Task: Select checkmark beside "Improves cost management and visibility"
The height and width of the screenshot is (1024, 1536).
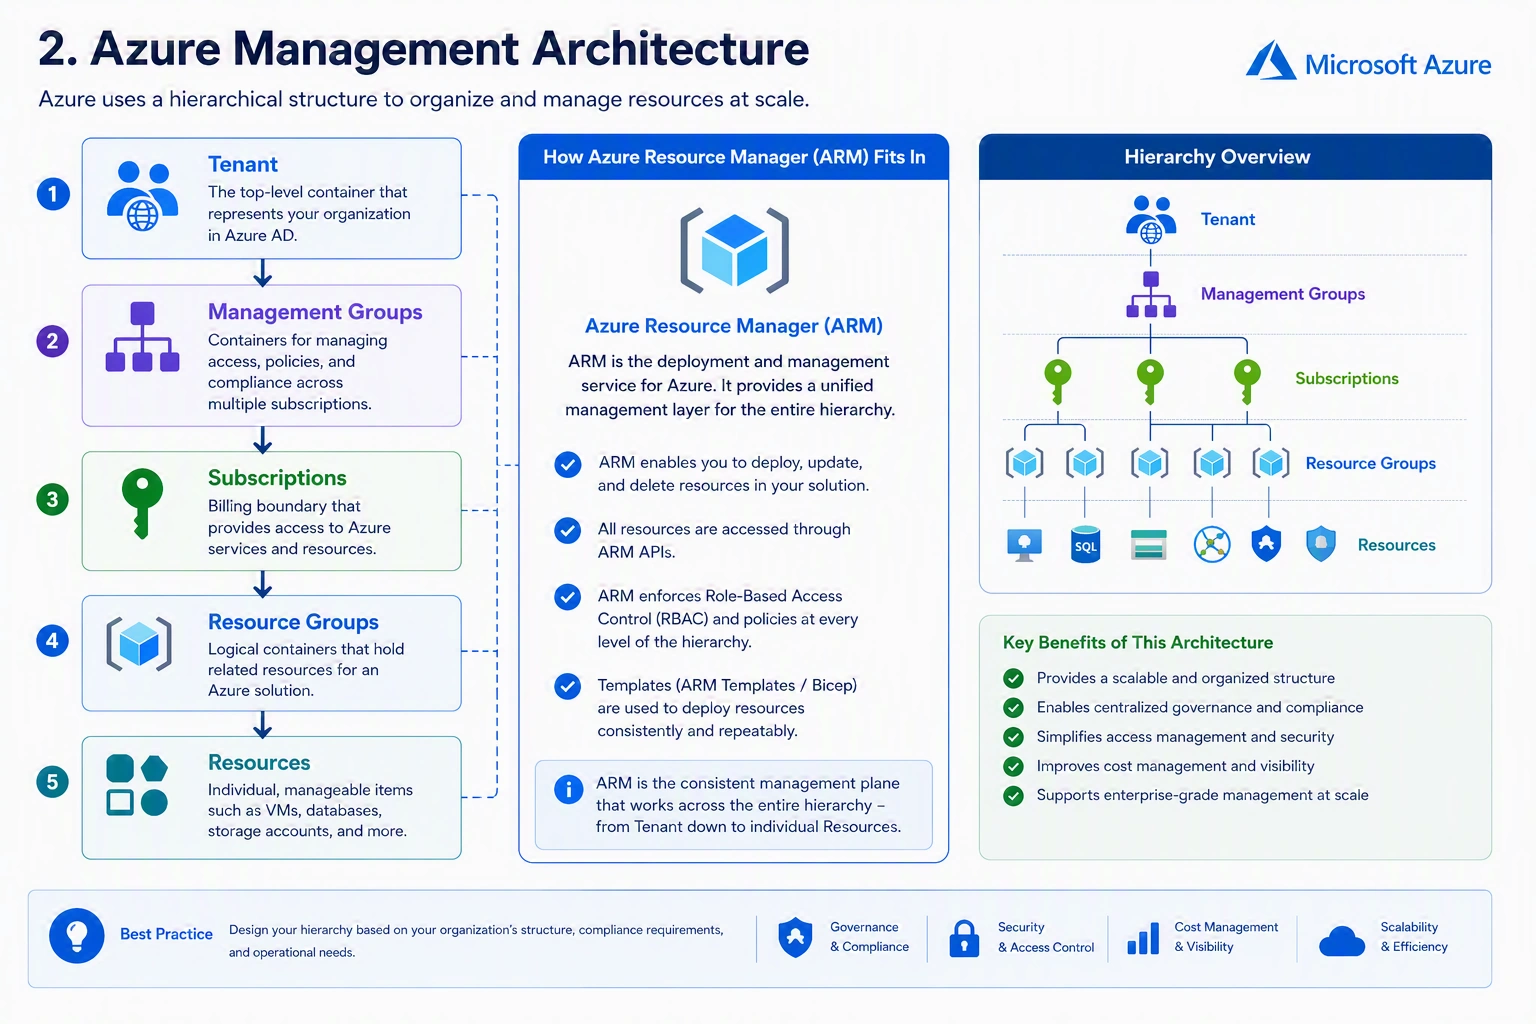Action: pos(1013,767)
